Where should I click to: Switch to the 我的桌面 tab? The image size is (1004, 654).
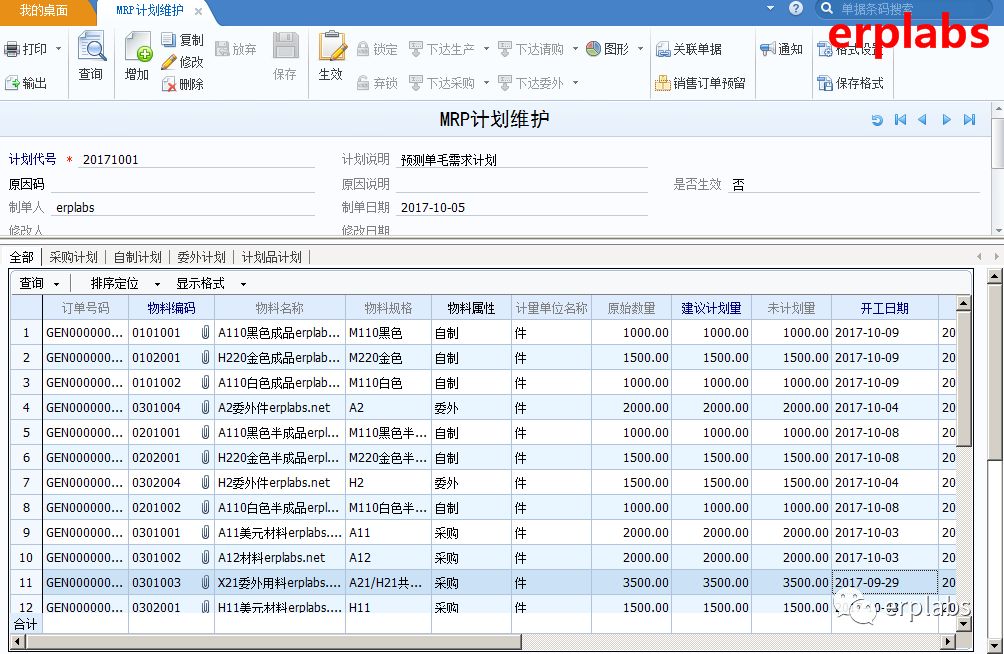(x=44, y=10)
